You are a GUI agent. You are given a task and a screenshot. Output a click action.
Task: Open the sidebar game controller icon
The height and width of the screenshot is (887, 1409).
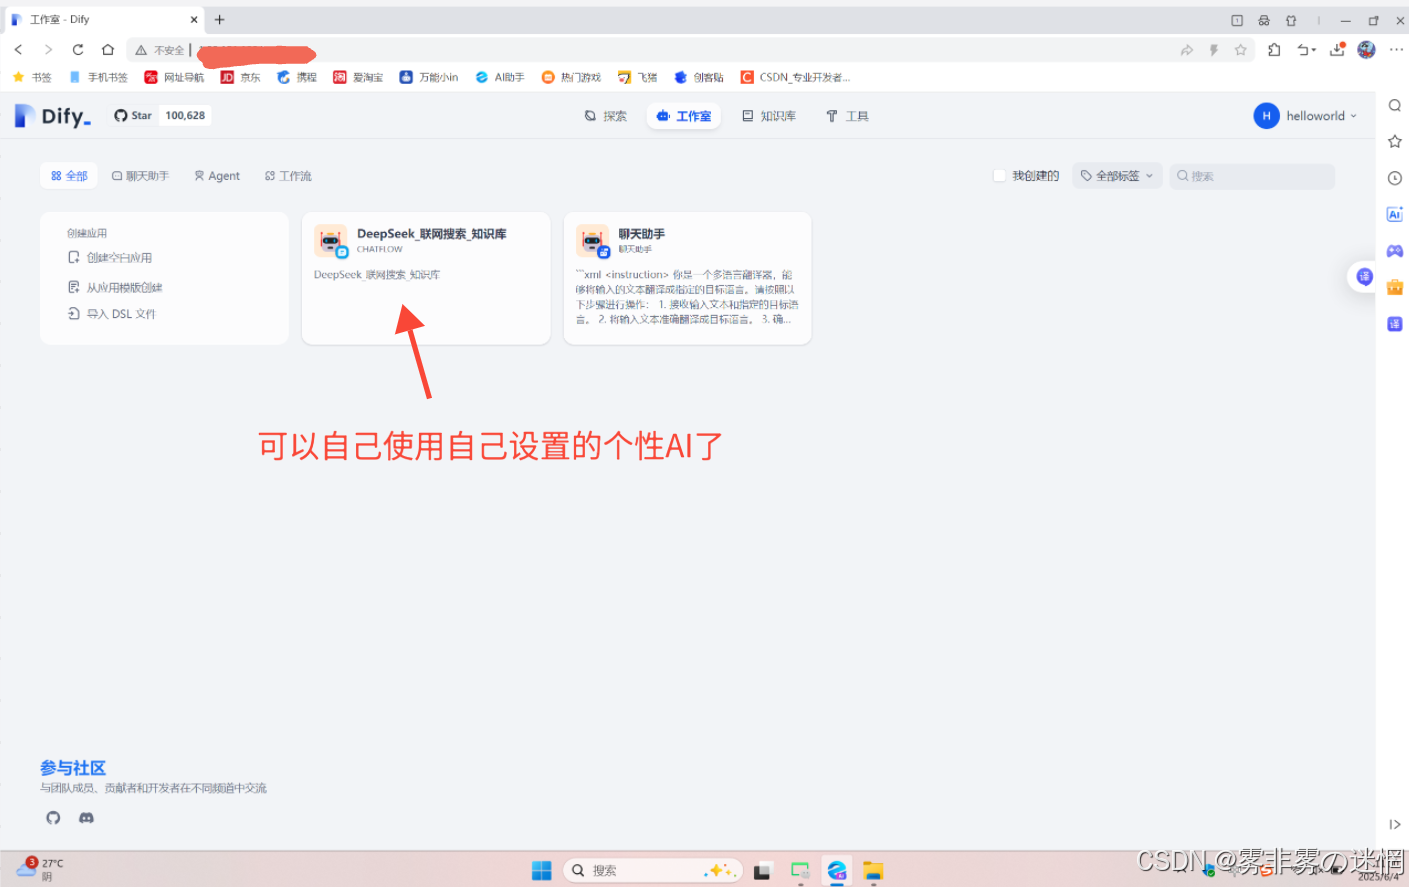pos(1395,251)
